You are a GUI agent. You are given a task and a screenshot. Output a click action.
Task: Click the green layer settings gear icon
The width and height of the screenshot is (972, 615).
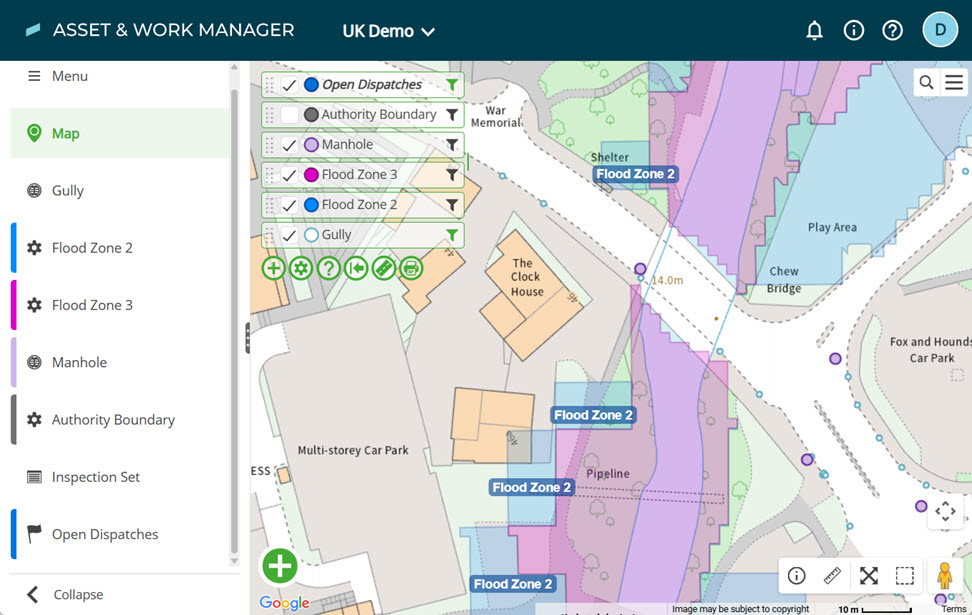pos(301,268)
